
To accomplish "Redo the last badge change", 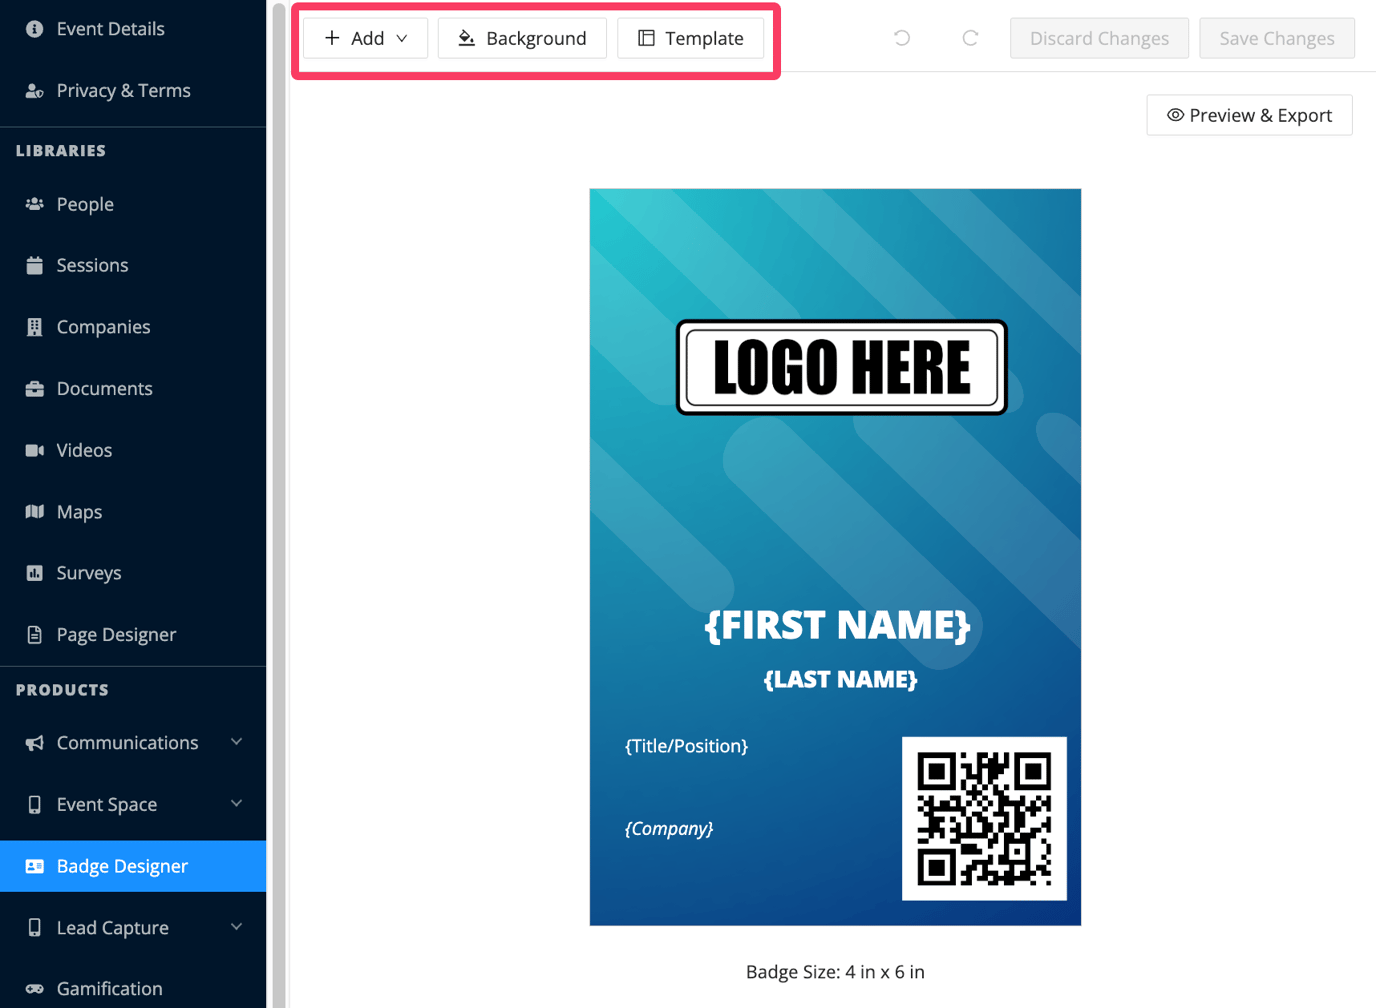I will [x=969, y=37].
